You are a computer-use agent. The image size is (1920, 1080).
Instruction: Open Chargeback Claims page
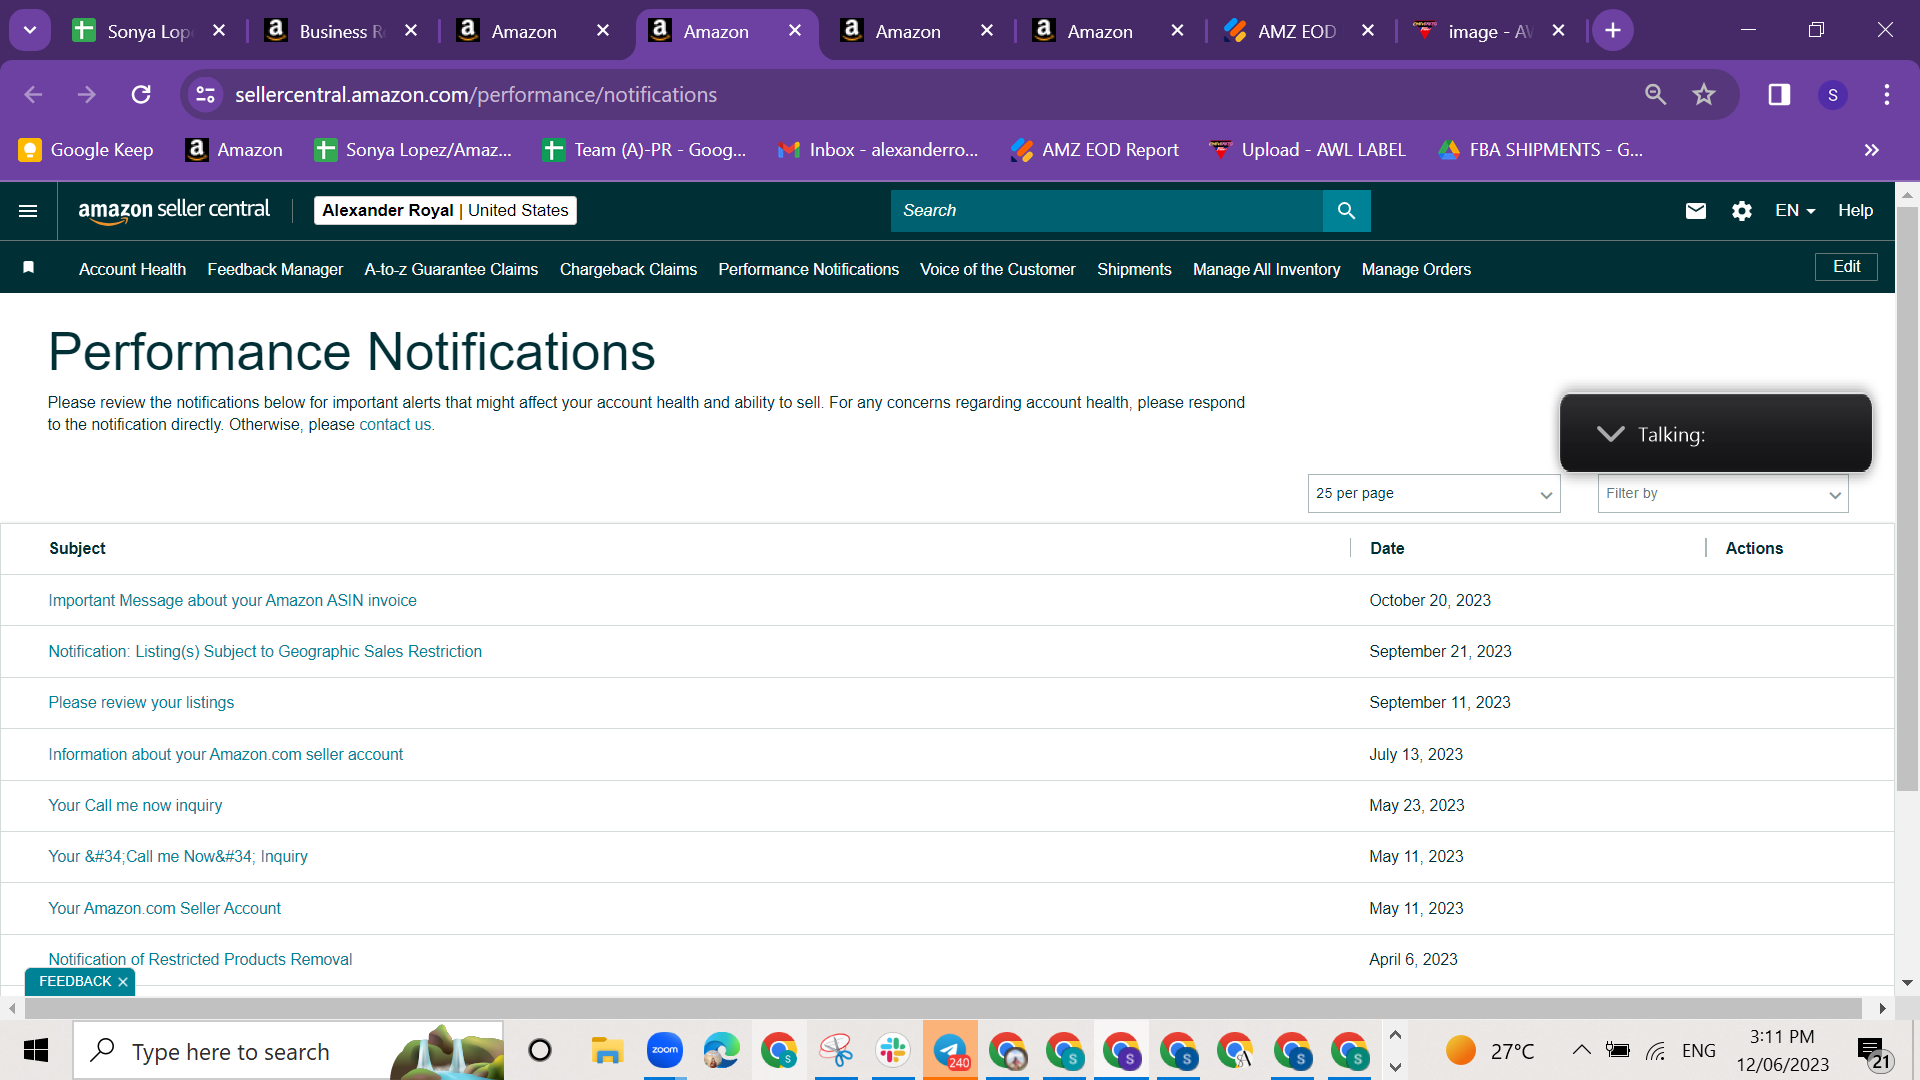tap(628, 270)
